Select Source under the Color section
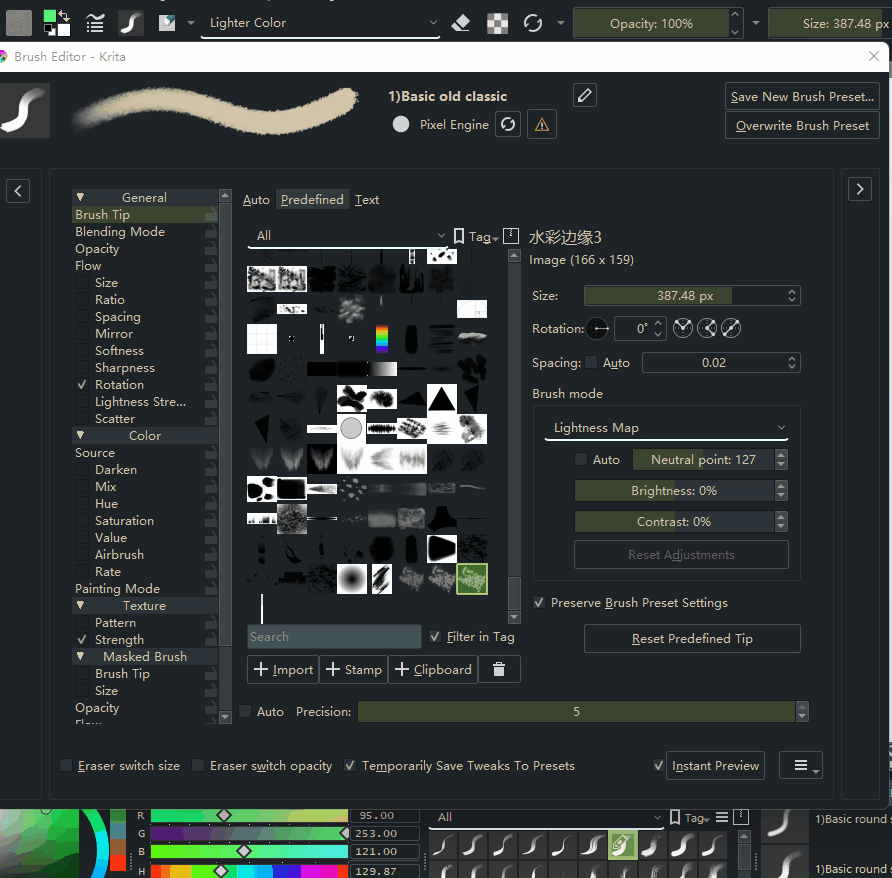The height and width of the screenshot is (878, 892). (95, 452)
